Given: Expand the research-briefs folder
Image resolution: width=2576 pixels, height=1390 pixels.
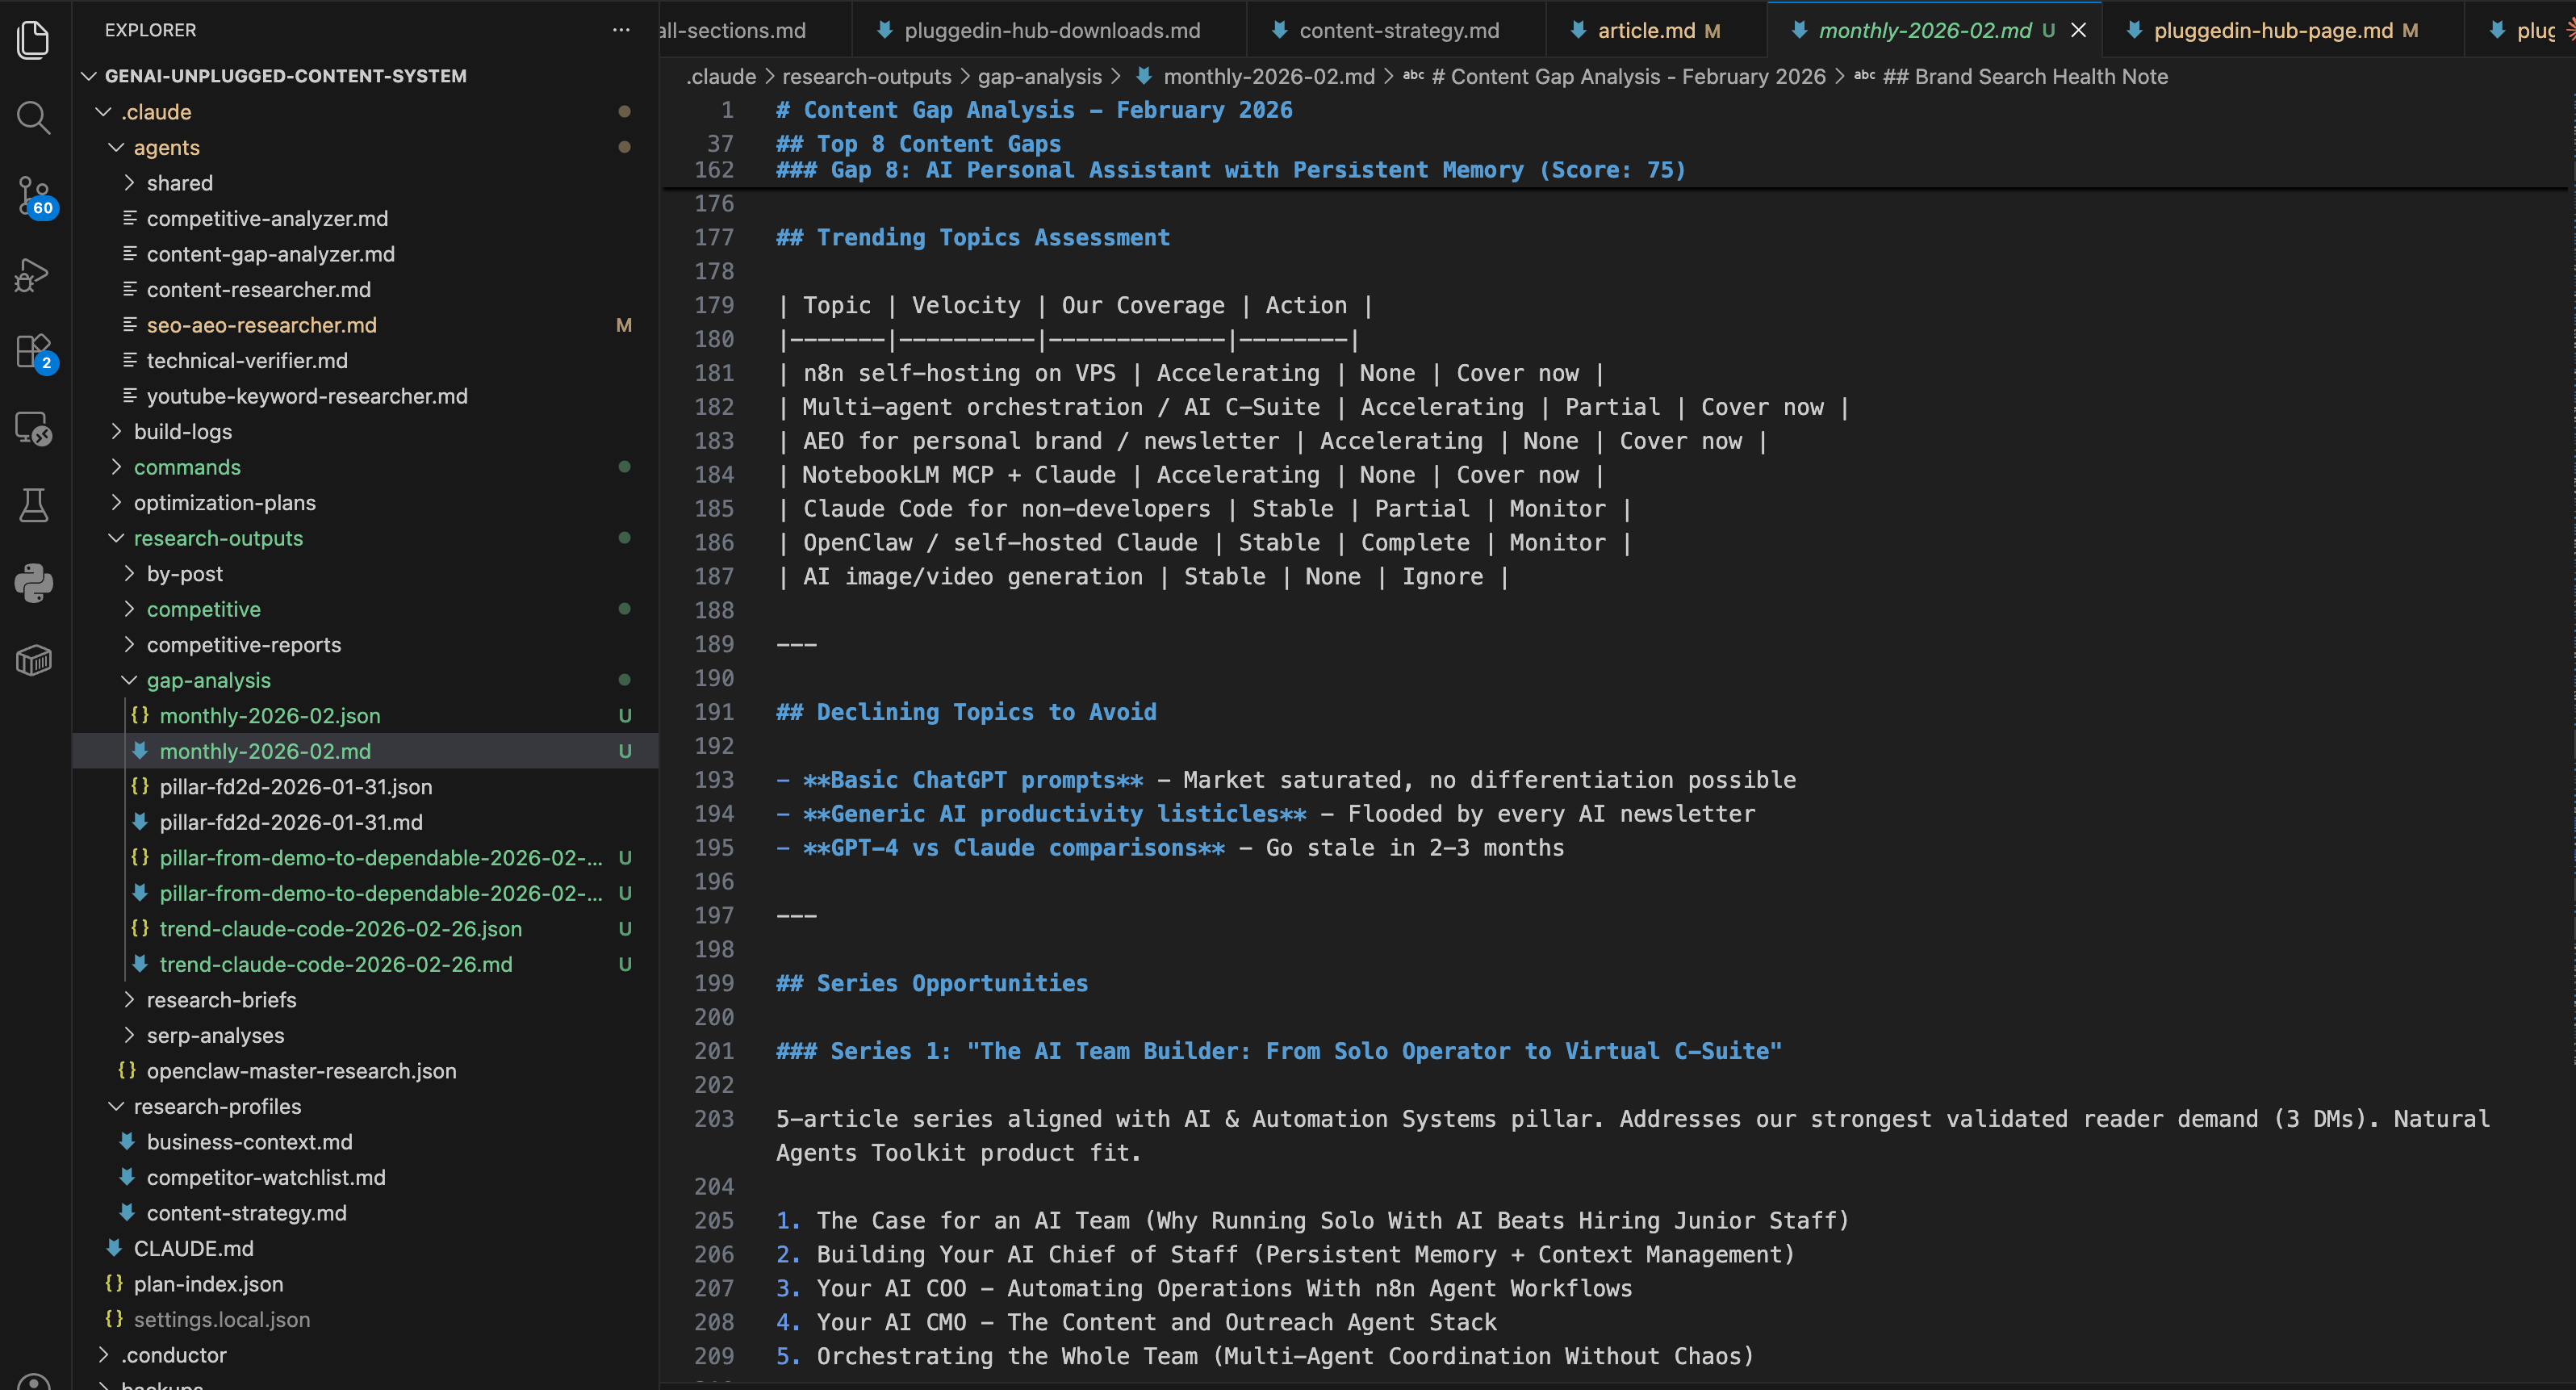Looking at the screenshot, I should coord(221,1000).
